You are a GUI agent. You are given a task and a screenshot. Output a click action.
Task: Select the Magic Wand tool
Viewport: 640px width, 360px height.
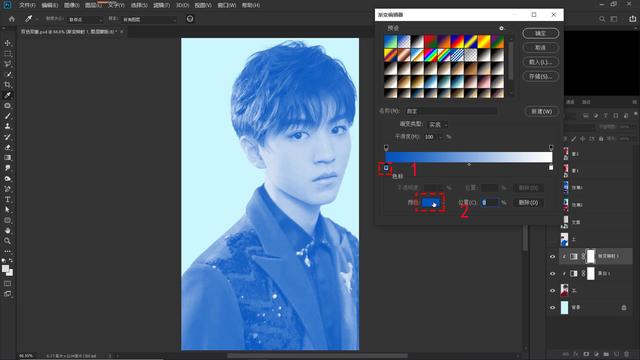coord(7,74)
